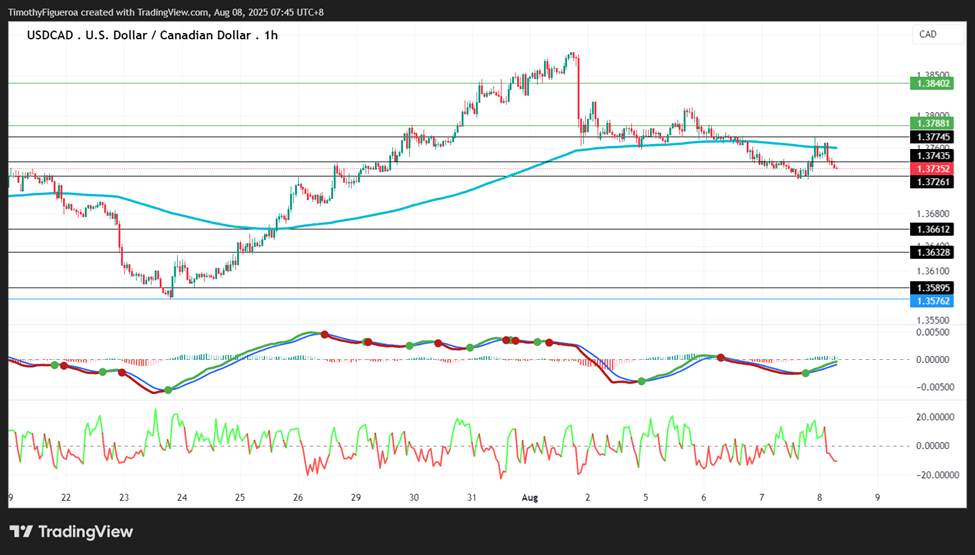975x555 pixels.
Task: Click date 22 on the time axis
Action: tap(66, 498)
